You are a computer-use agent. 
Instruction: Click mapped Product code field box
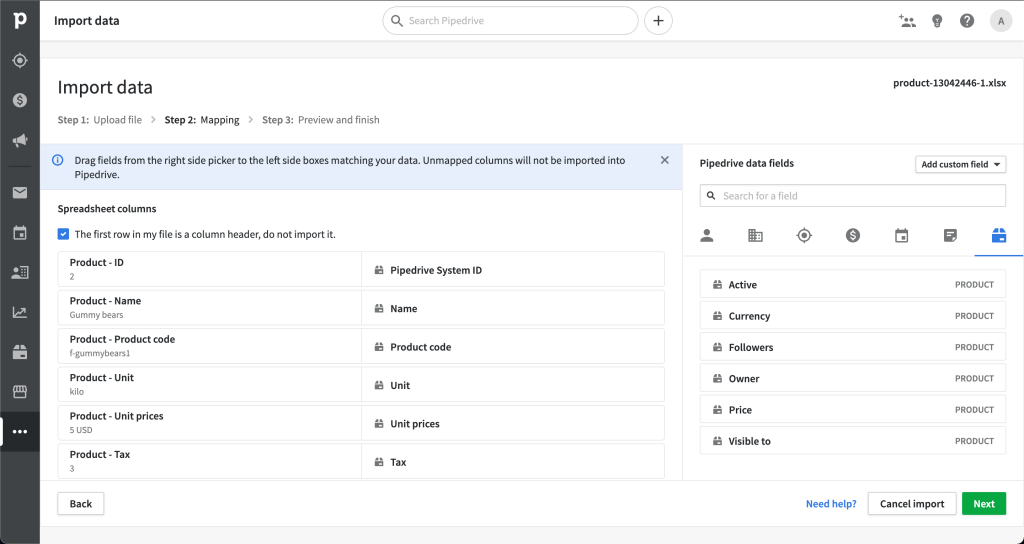(513, 347)
